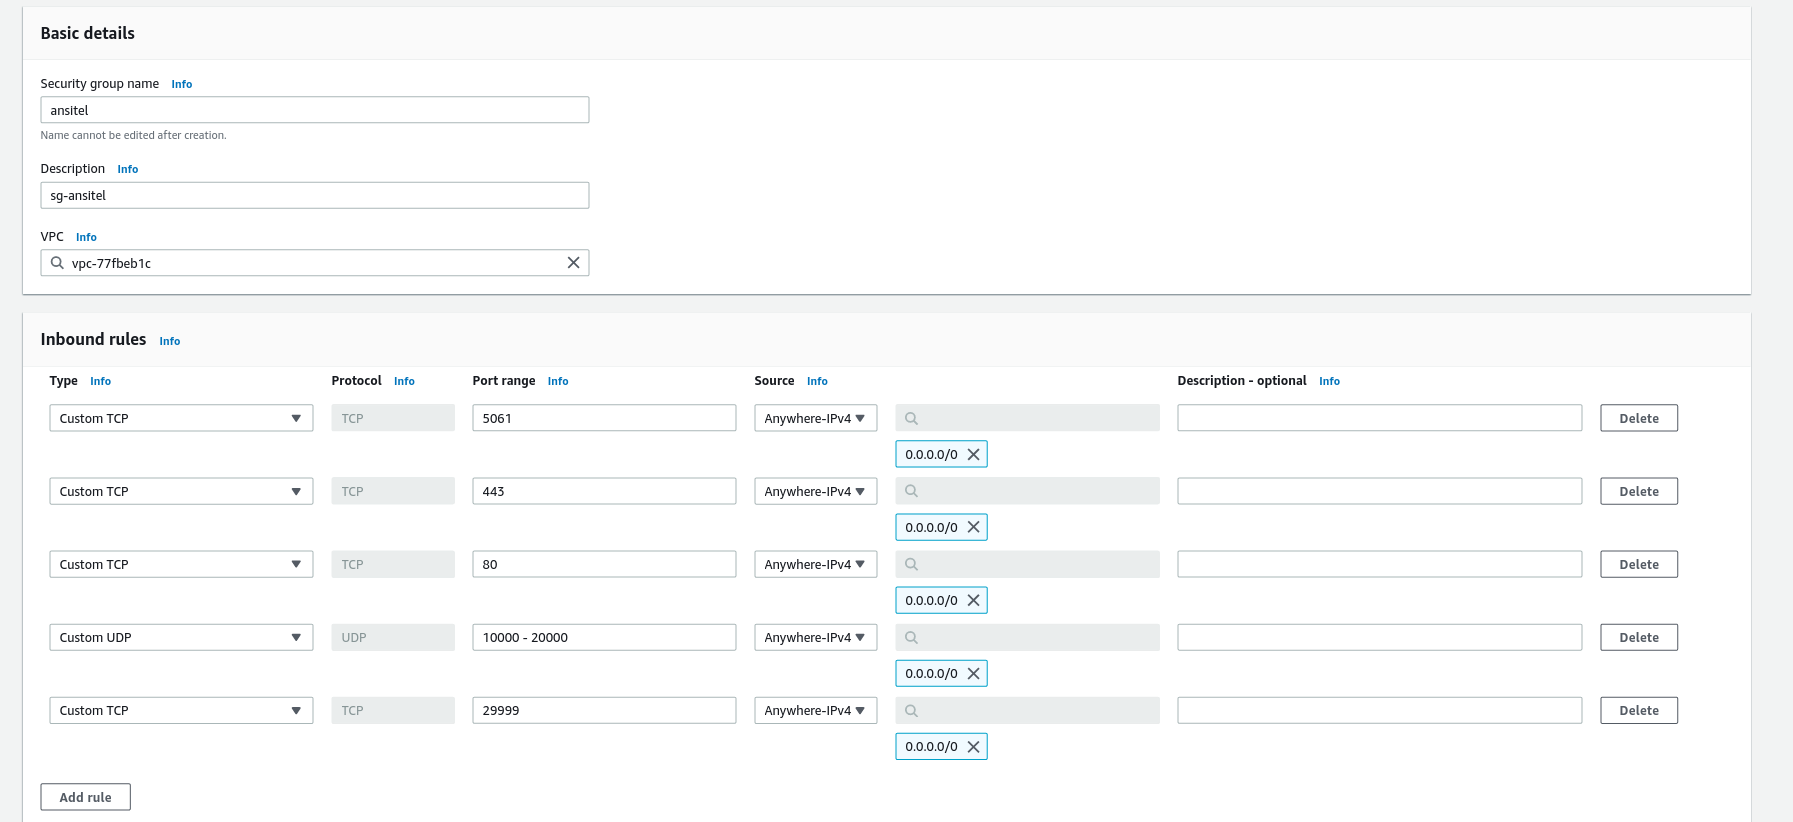Image resolution: width=1793 pixels, height=822 pixels.
Task: Delete the port 80 inbound rule
Action: [1638, 564]
